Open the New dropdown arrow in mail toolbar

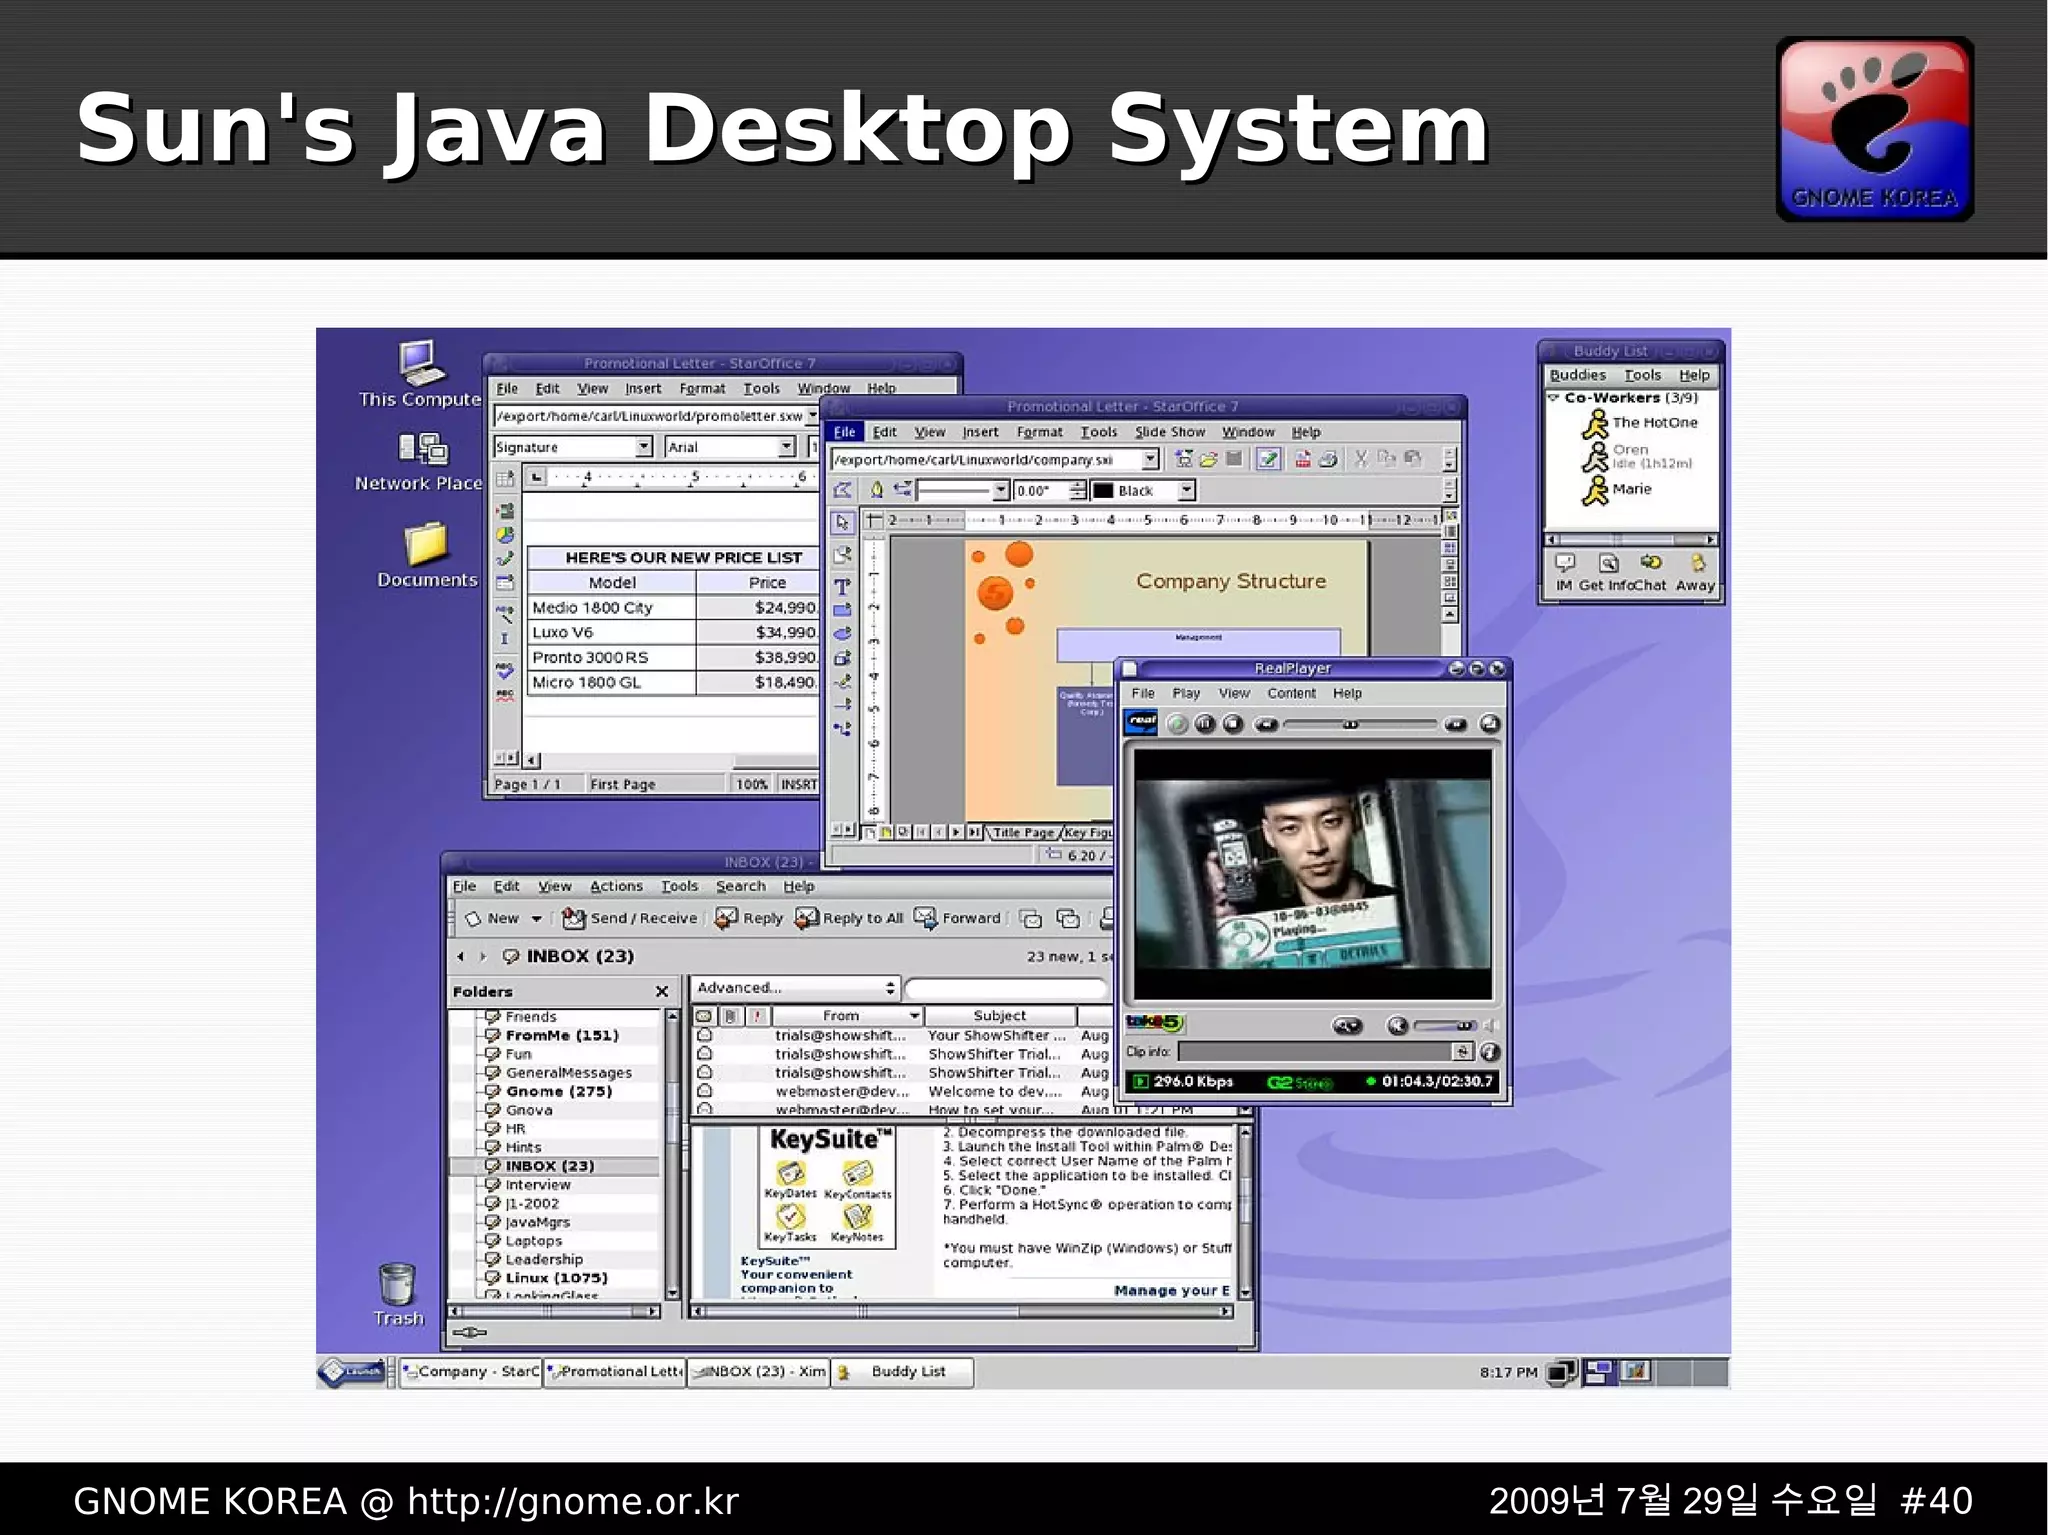pyautogui.click(x=537, y=918)
